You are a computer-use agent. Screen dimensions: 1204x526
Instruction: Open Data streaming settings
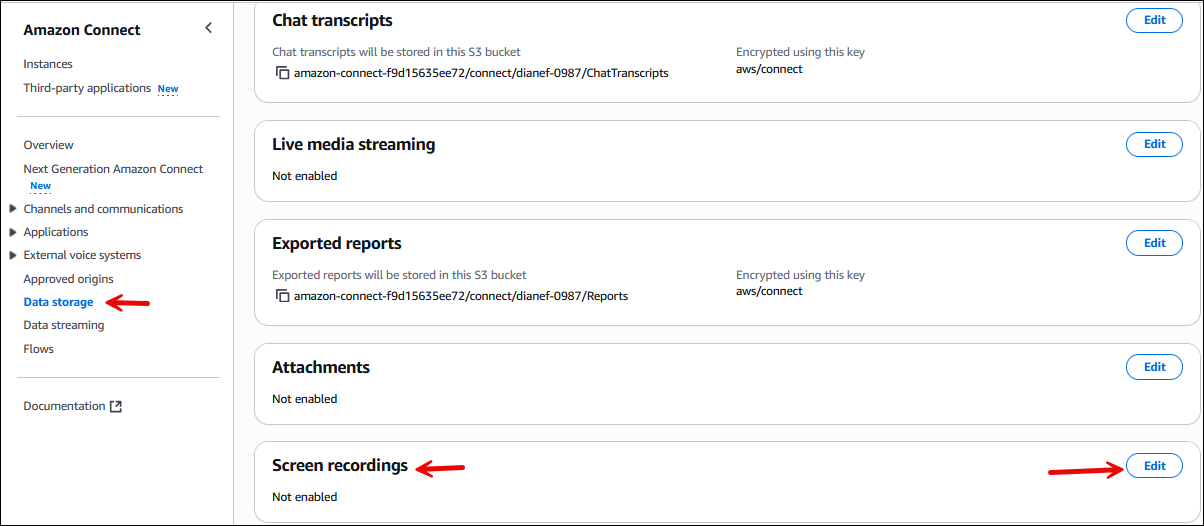63,325
